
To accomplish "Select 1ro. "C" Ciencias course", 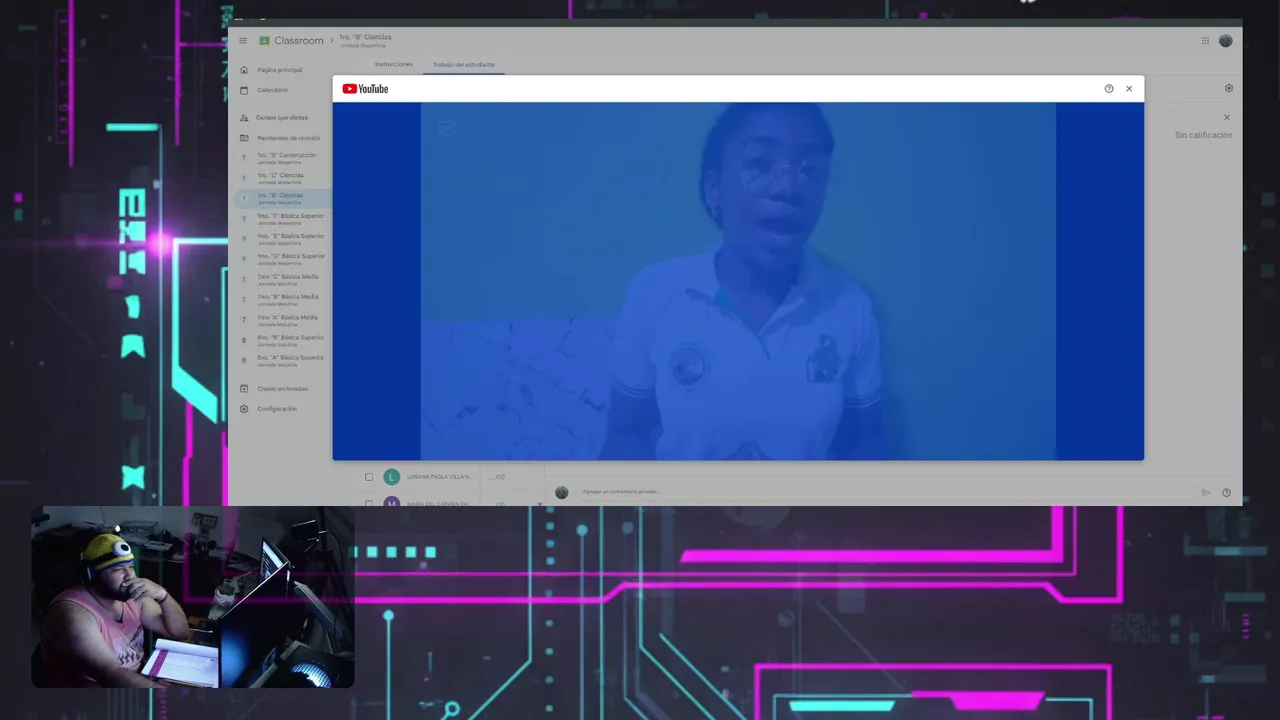I will pos(280,177).
